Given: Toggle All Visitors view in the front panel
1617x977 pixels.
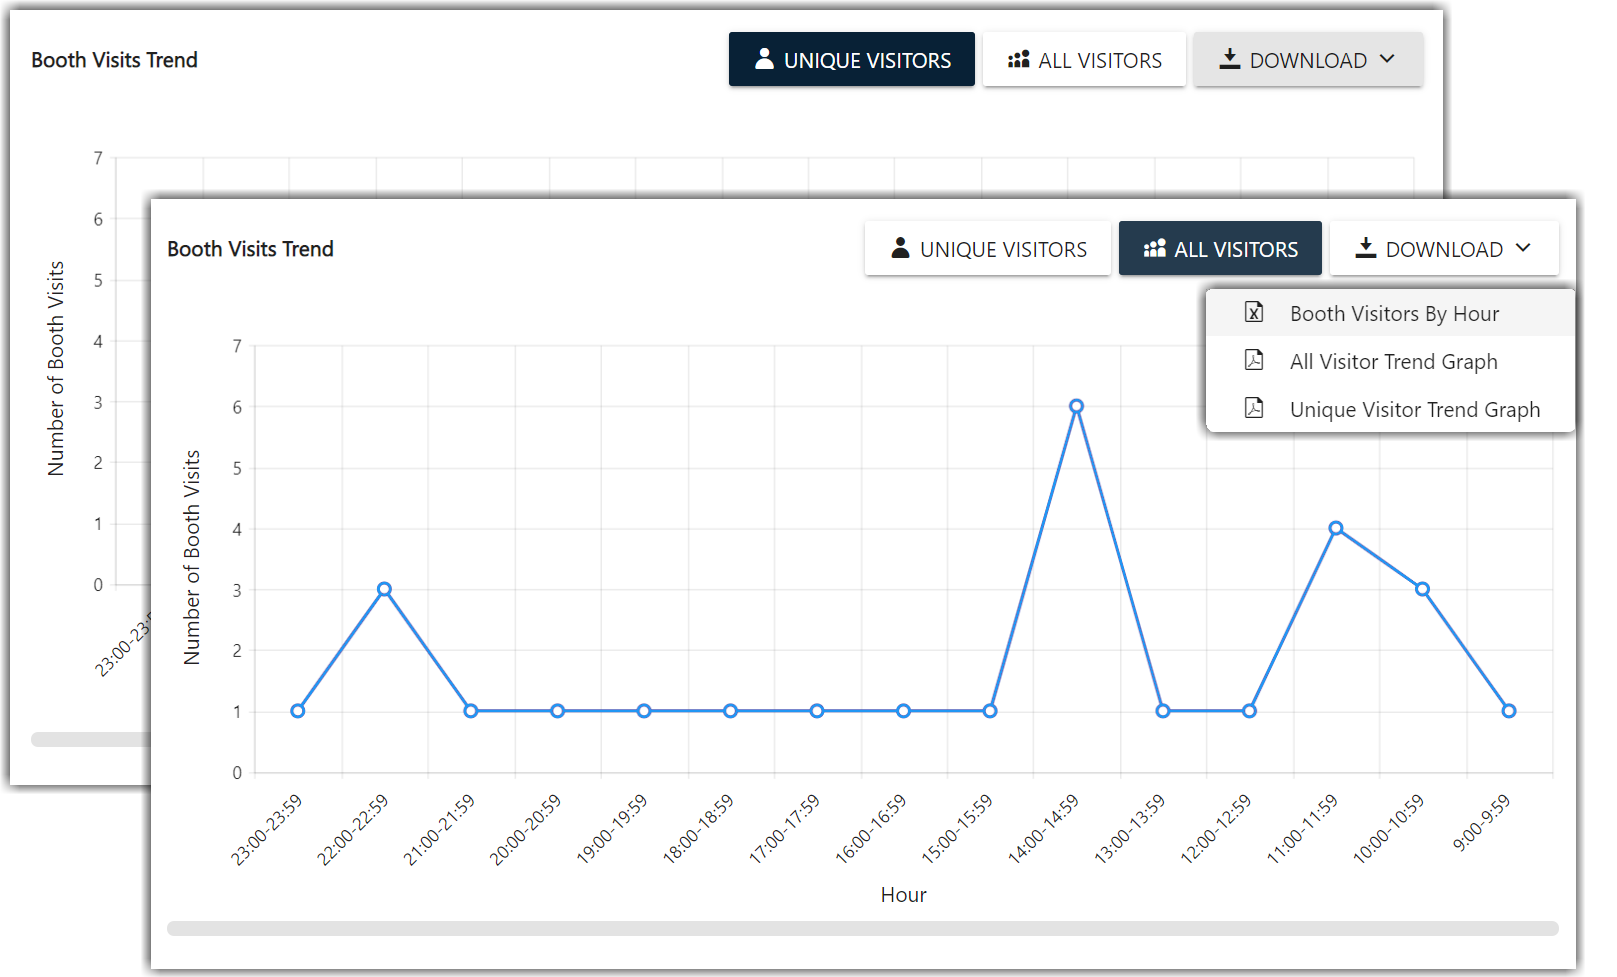Looking at the screenshot, I should point(1220,249).
